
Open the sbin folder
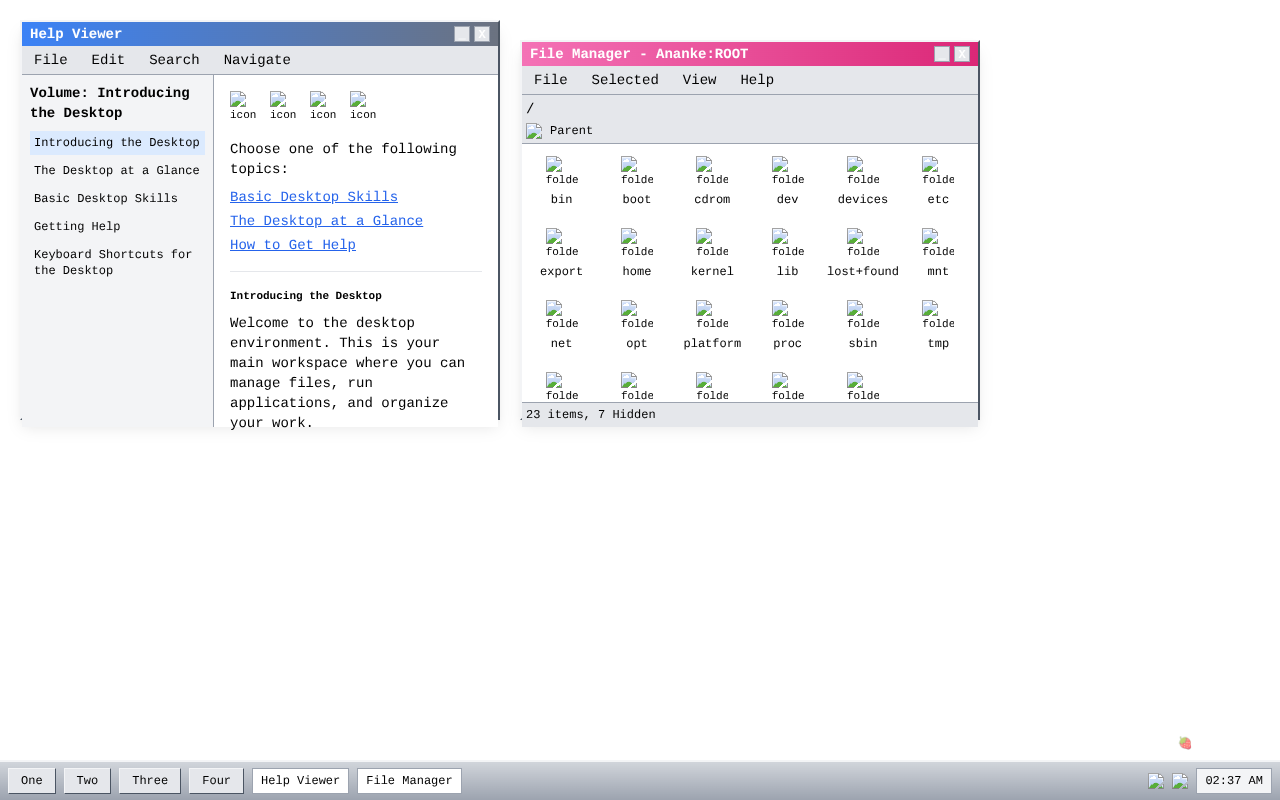click(862, 325)
